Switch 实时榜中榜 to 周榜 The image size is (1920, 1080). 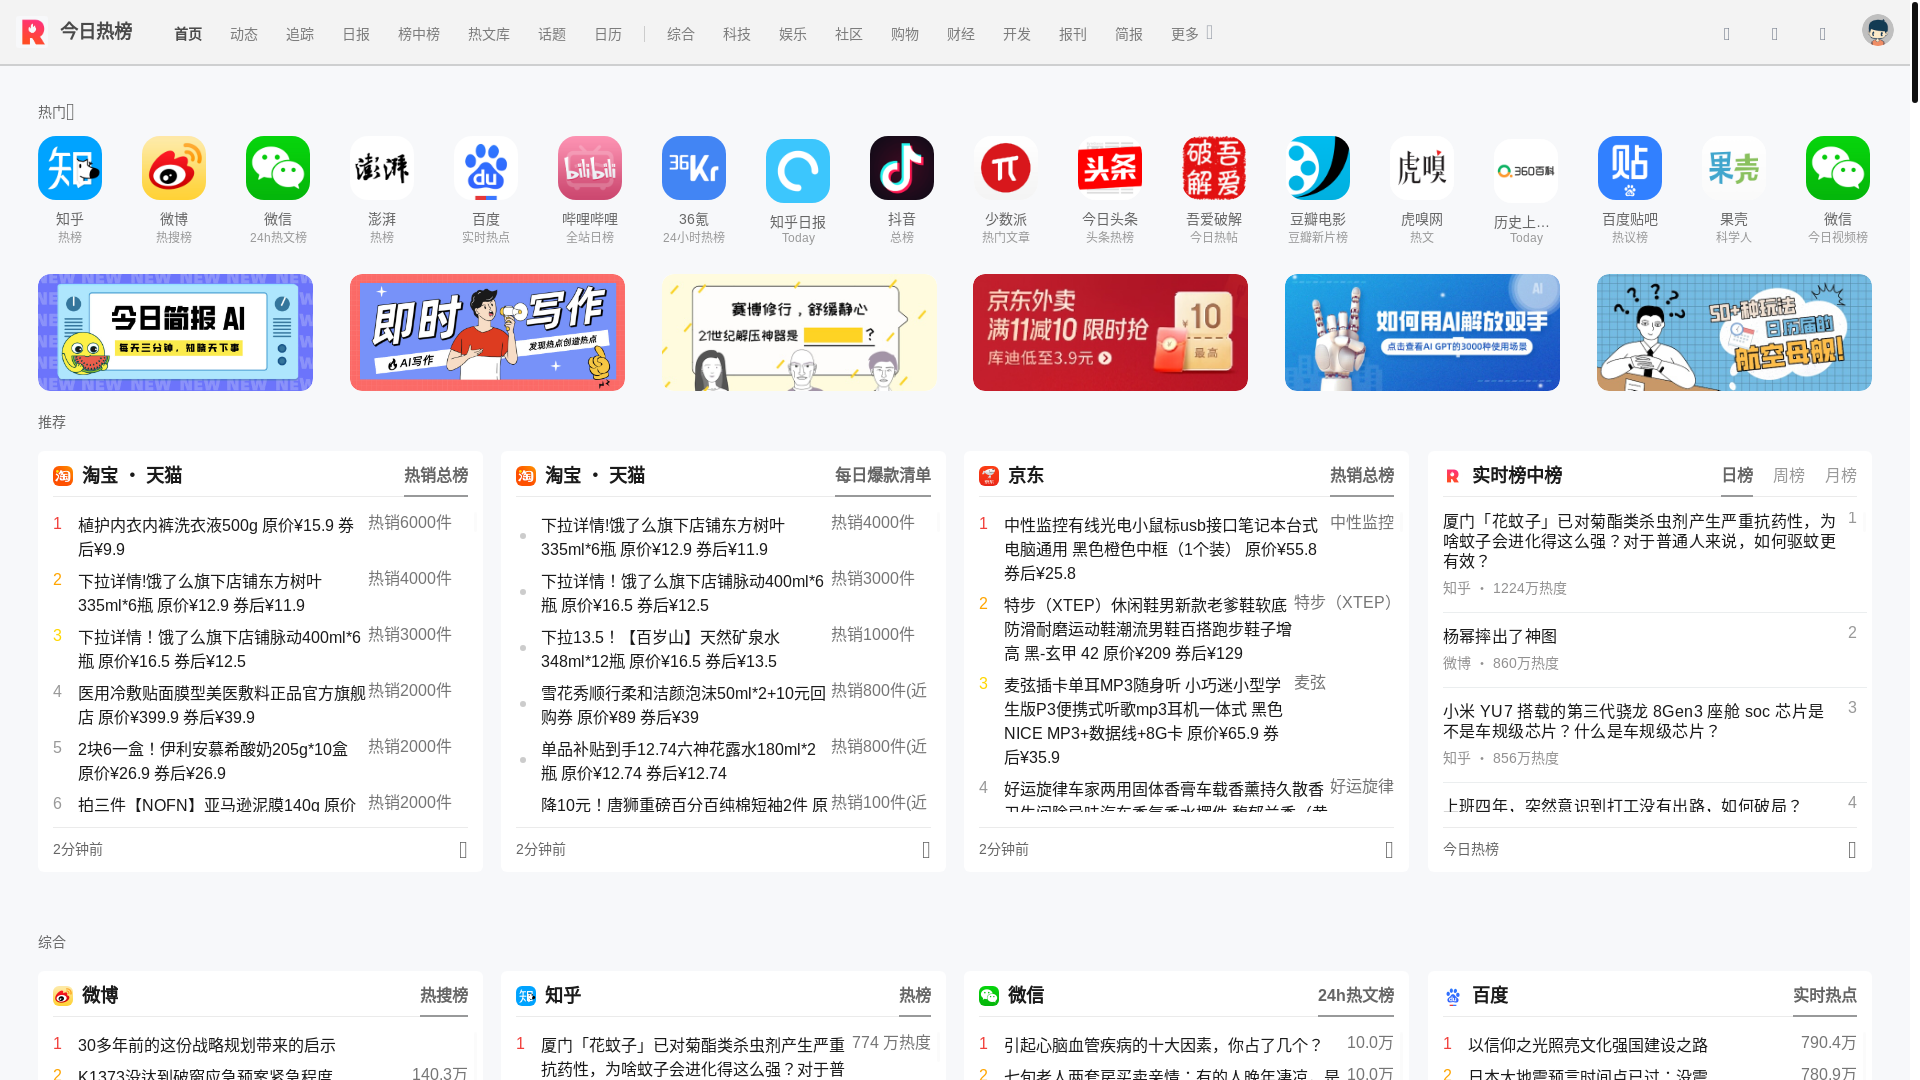click(1789, 476)
